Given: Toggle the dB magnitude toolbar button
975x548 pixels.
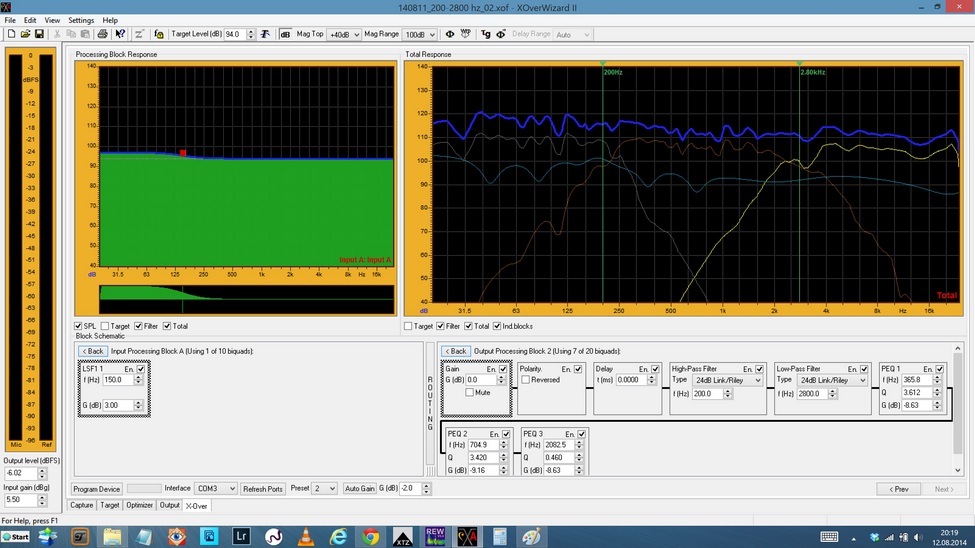Looking at the screenshot, I should click(285, 34).
